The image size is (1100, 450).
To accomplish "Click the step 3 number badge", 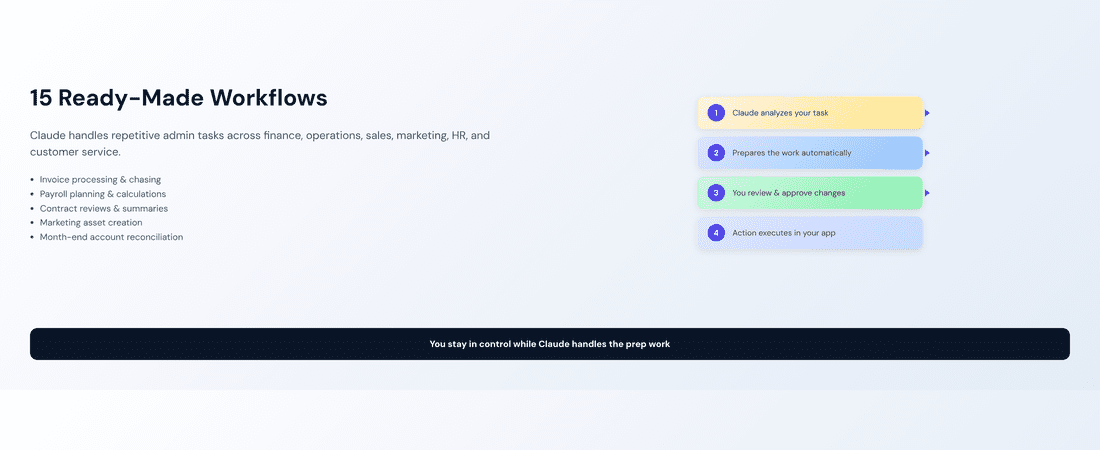I will (716, 192).
